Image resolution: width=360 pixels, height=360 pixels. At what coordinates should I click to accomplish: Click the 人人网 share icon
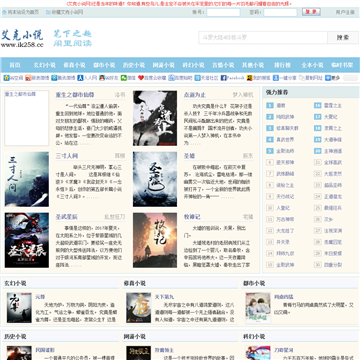(80, 78)
